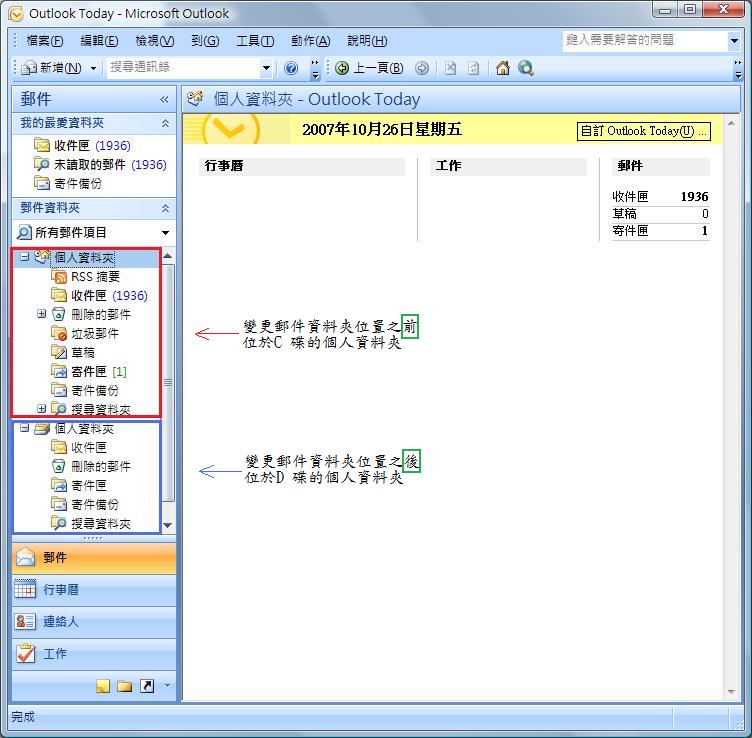Click the 垃圾郵件 junk folder icon
This screenshot has width=752, height=738.
click(59, 333)
